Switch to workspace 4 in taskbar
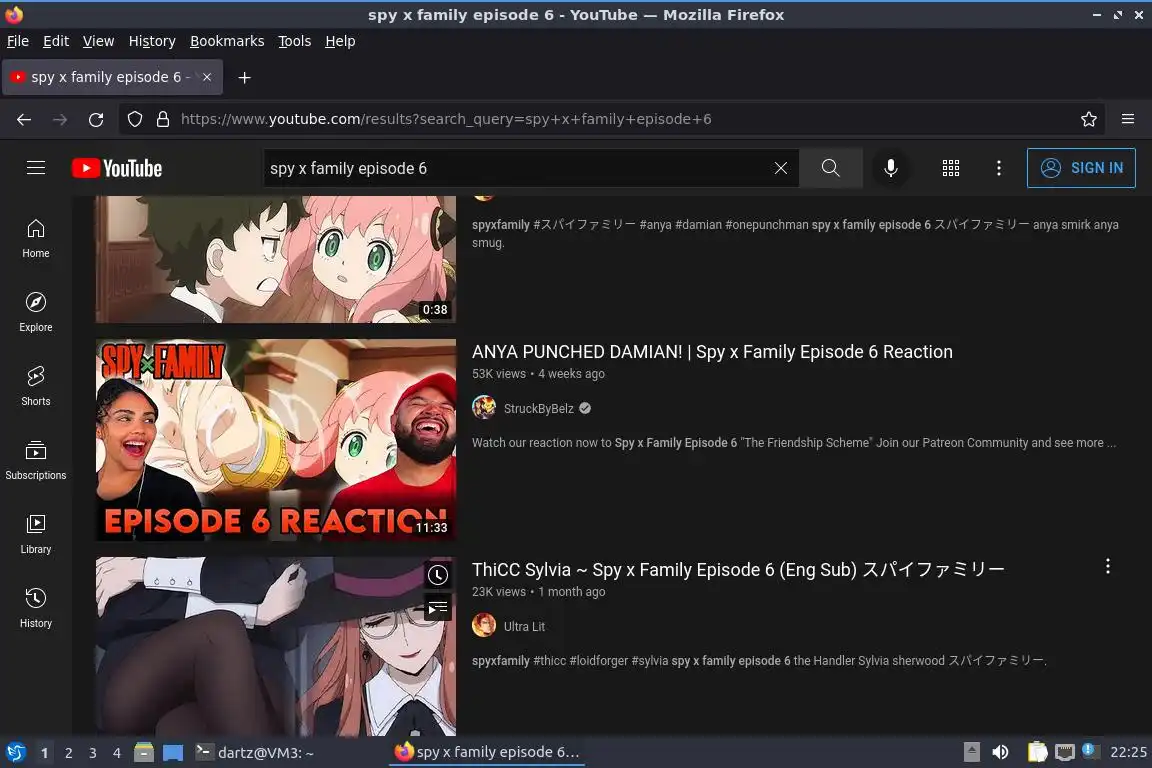 click(117, 753)
